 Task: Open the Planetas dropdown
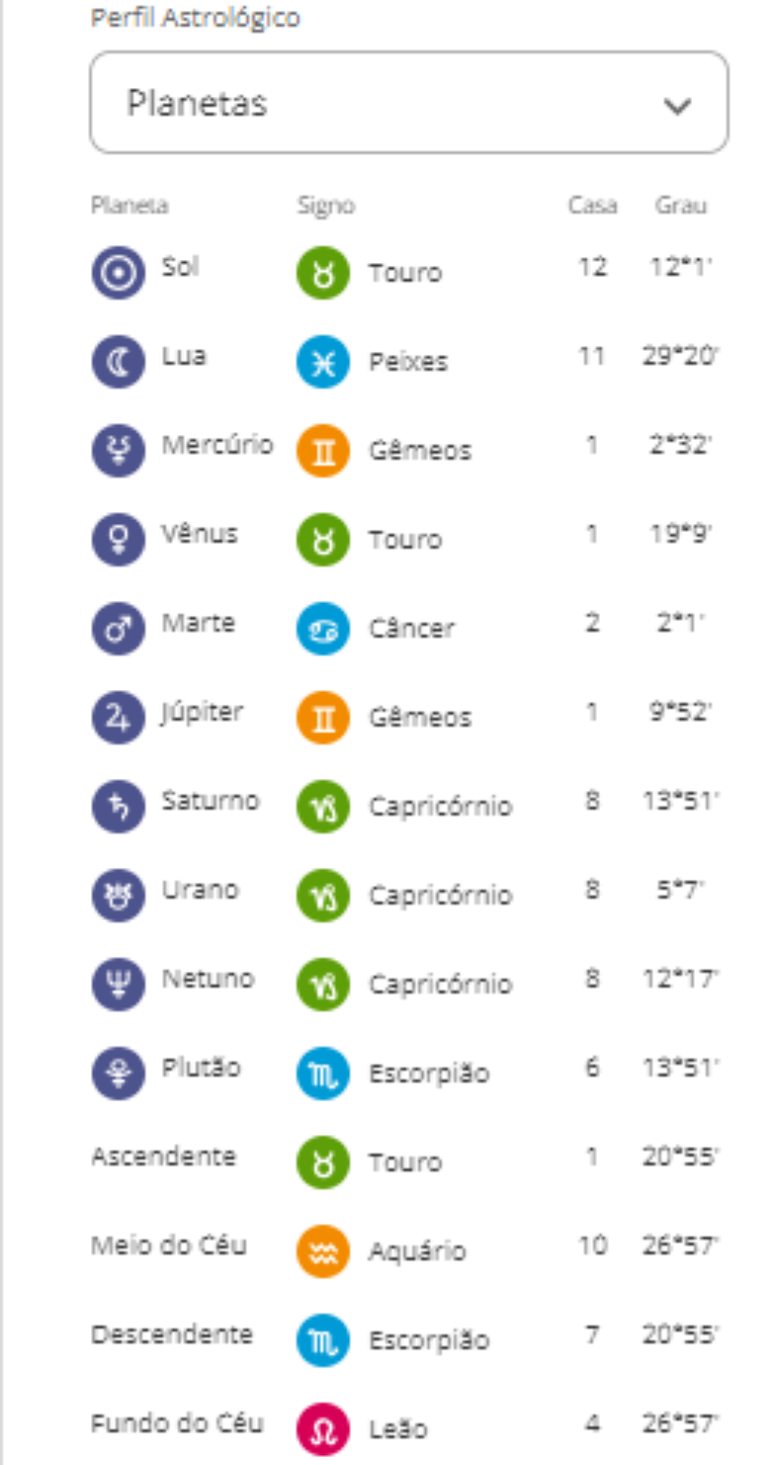[x=409, y=103]
